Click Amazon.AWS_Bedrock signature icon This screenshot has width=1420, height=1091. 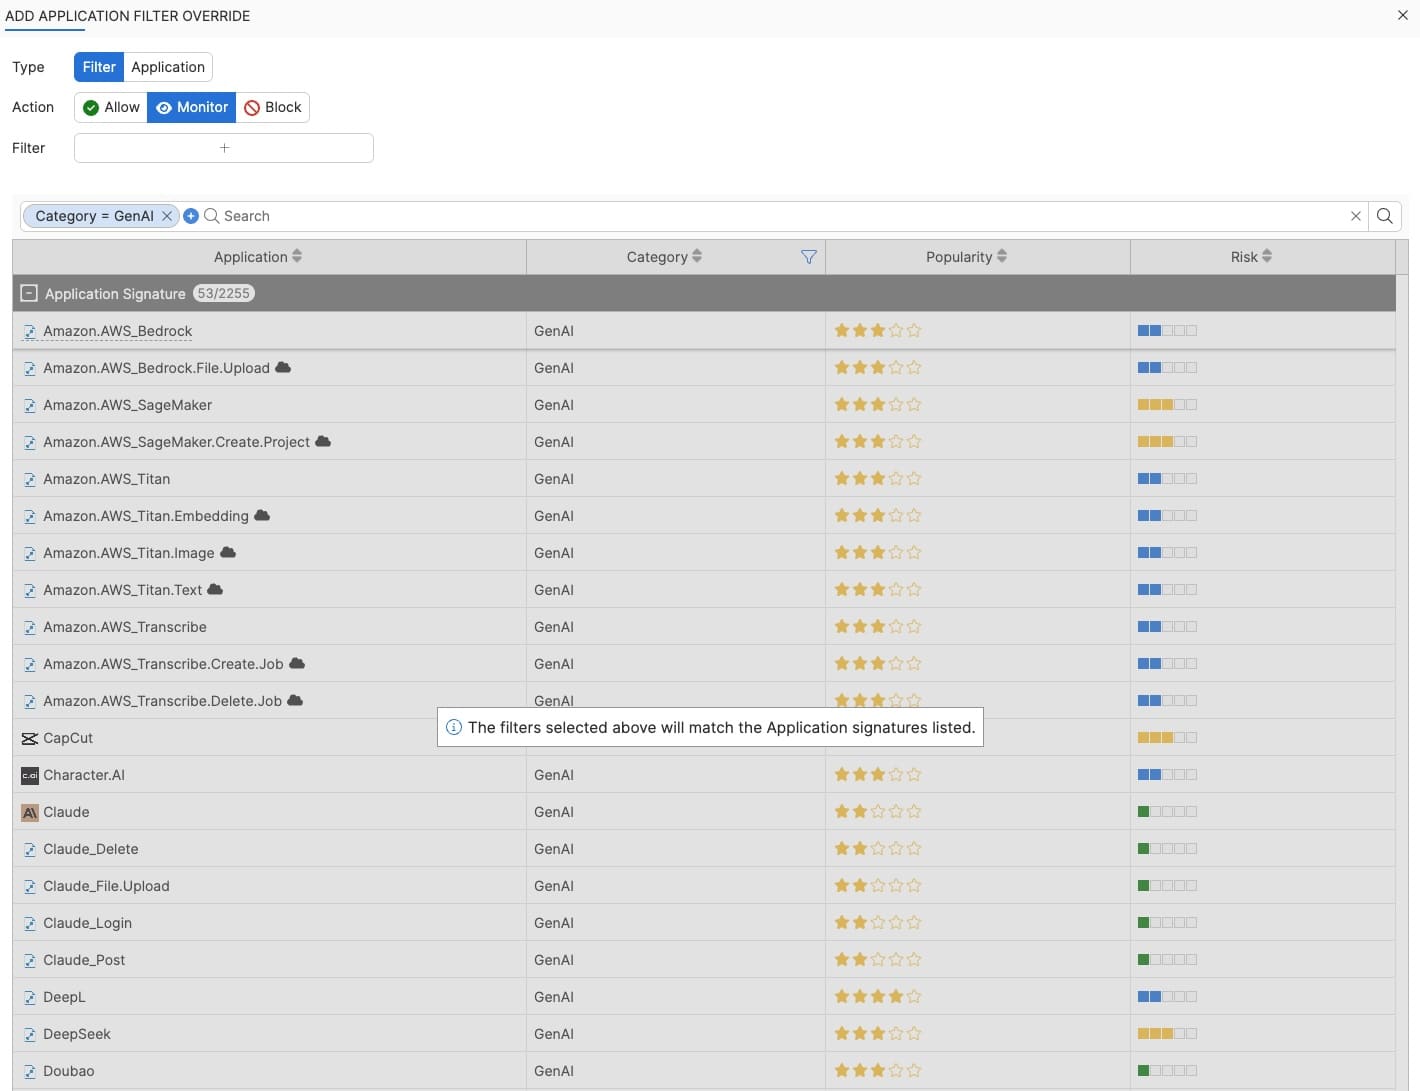30,332
